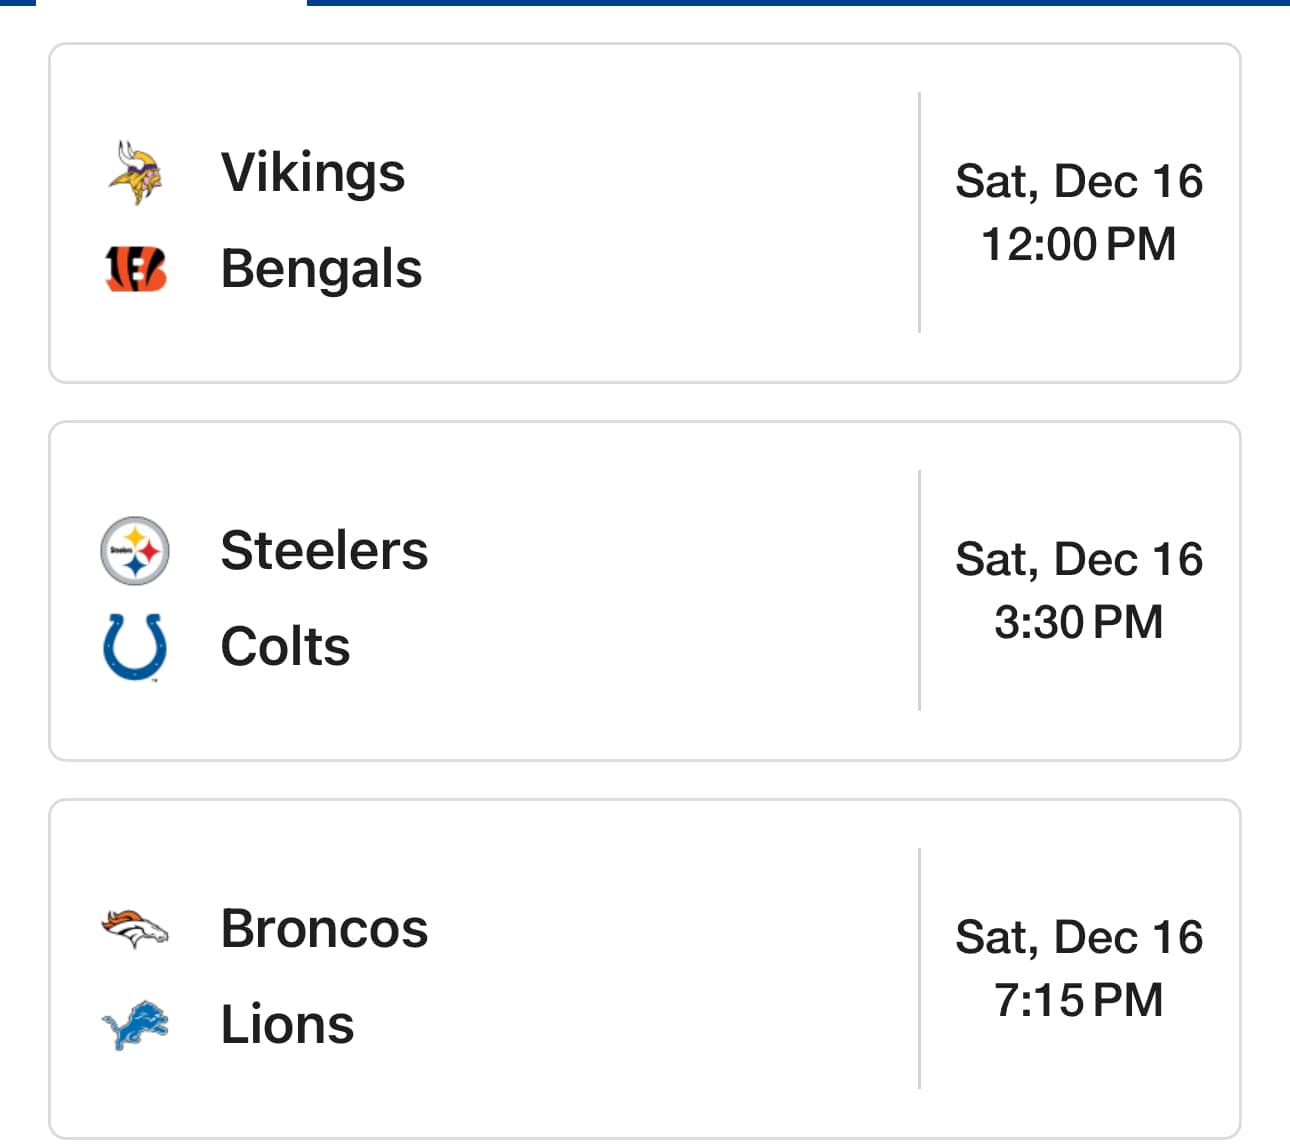Select the Colts team name
This screenshot has height=1148, width=1290.
(x=285, y=647)
